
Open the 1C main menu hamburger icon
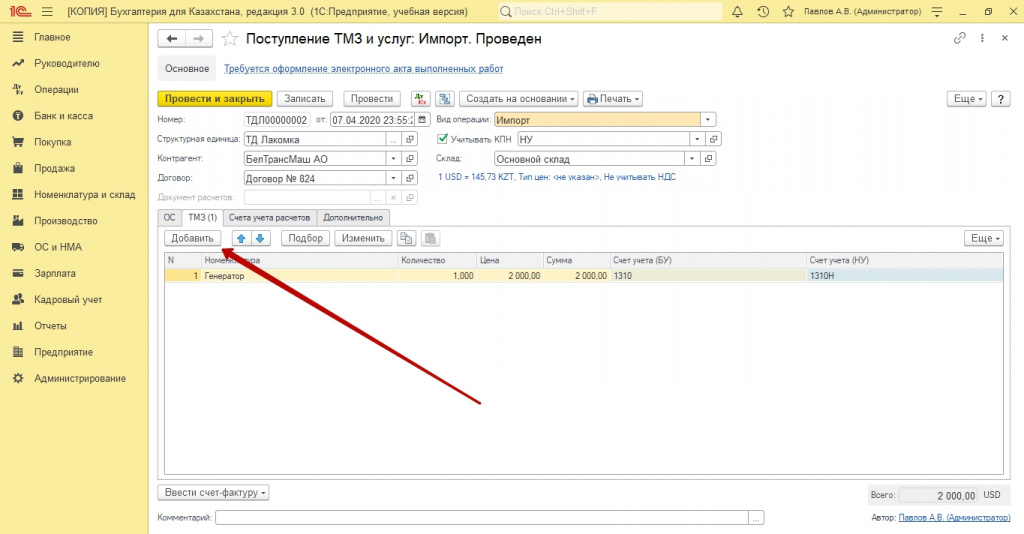click(47, 12)
